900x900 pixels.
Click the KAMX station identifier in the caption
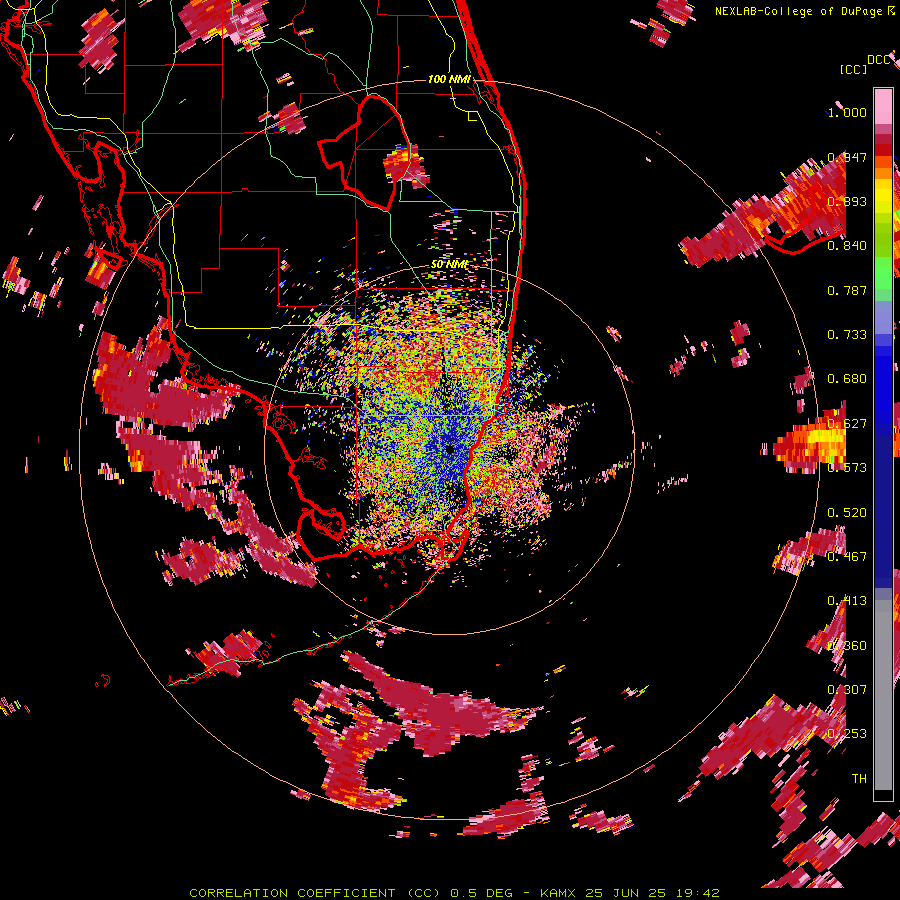tap(560, 893)
